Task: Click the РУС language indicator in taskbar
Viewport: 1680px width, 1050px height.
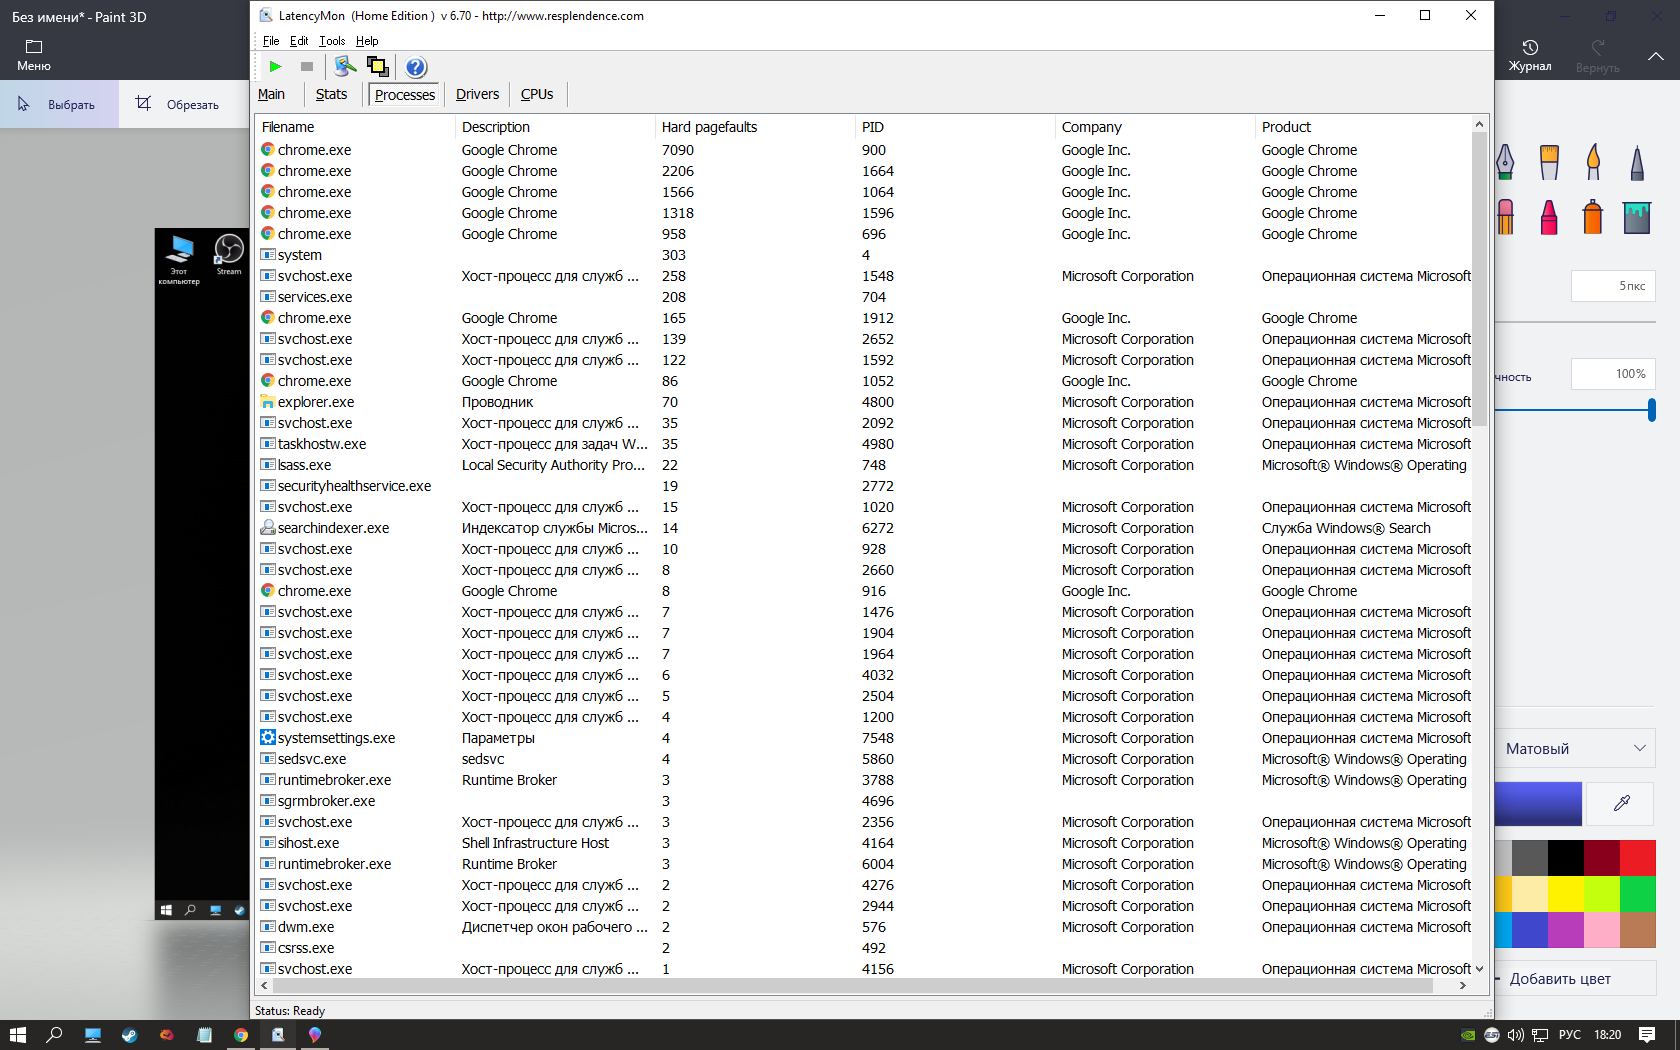Action: coord(1570,1035)
